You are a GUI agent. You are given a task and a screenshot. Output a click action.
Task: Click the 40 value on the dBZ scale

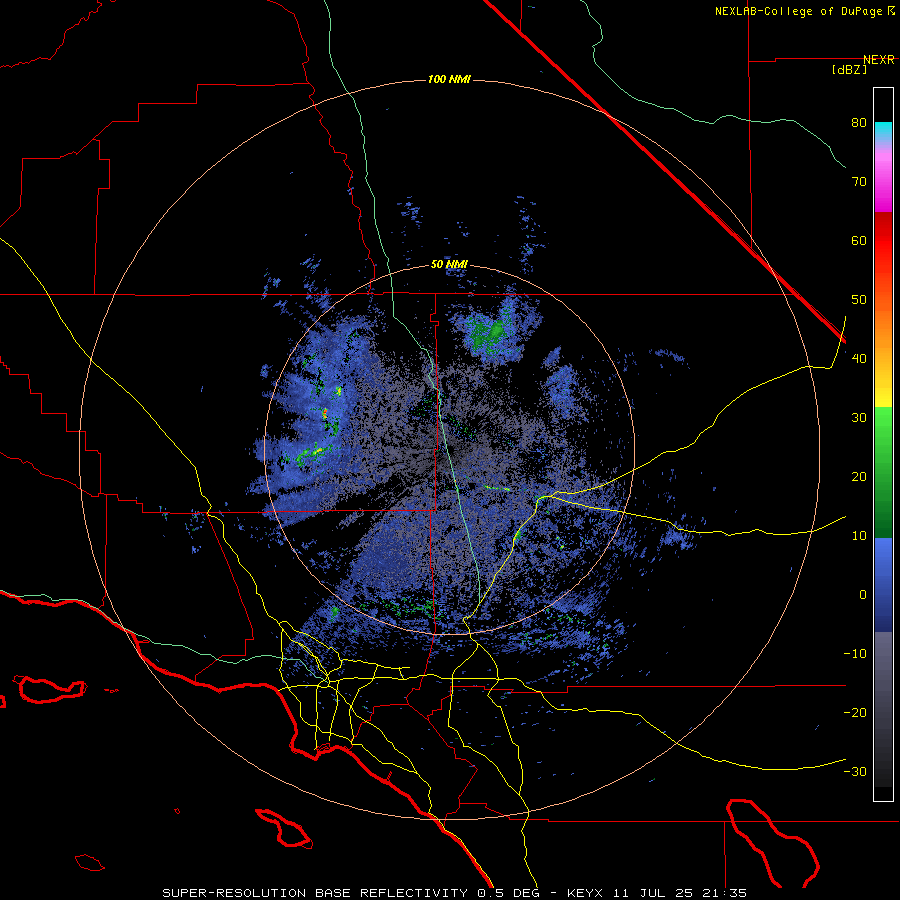[859, 359]
